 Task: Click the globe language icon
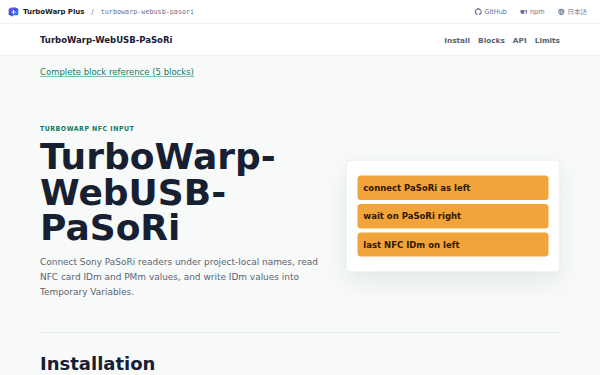[x=561, y=12]
